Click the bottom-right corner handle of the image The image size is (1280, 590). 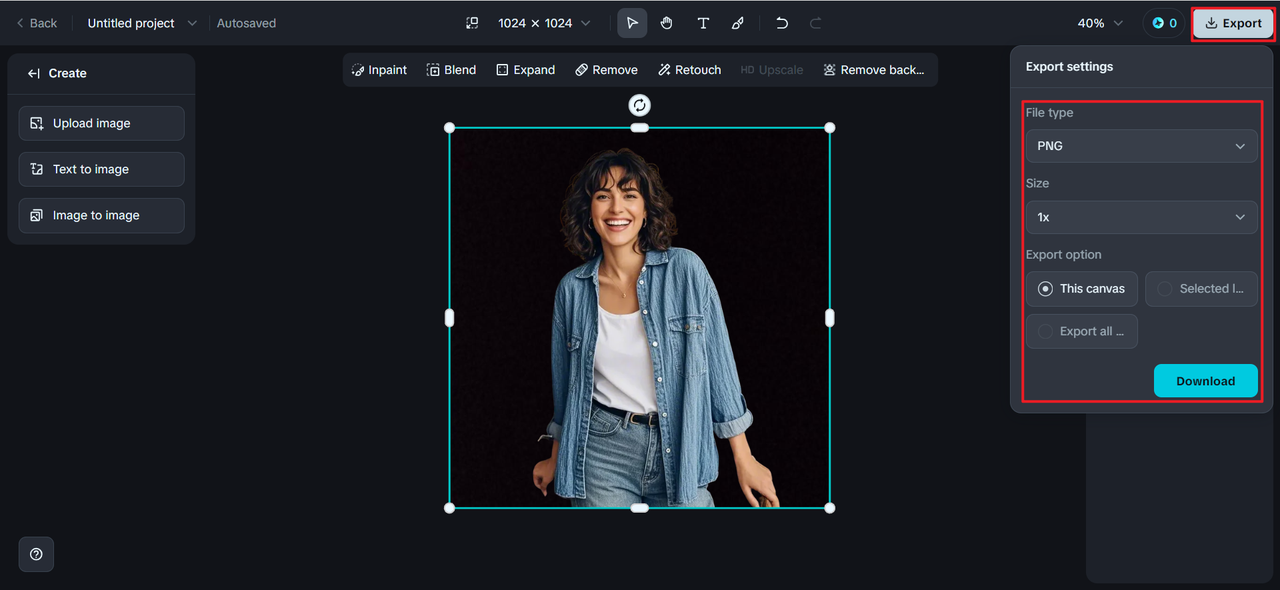pyautogui.click(x=830, y=508)
